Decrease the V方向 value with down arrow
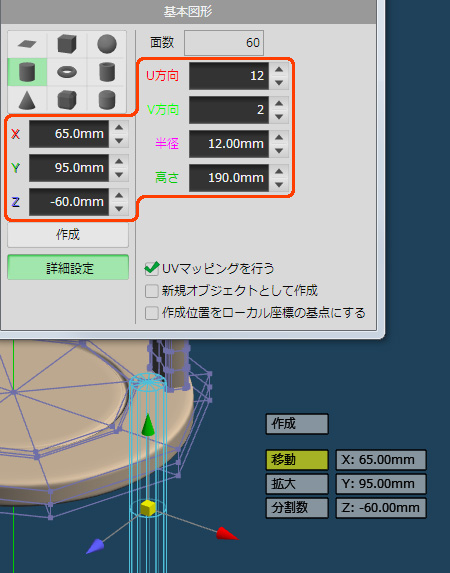This screenshot has width=450, height=573. pyautogui.click(x=279, y=117)
